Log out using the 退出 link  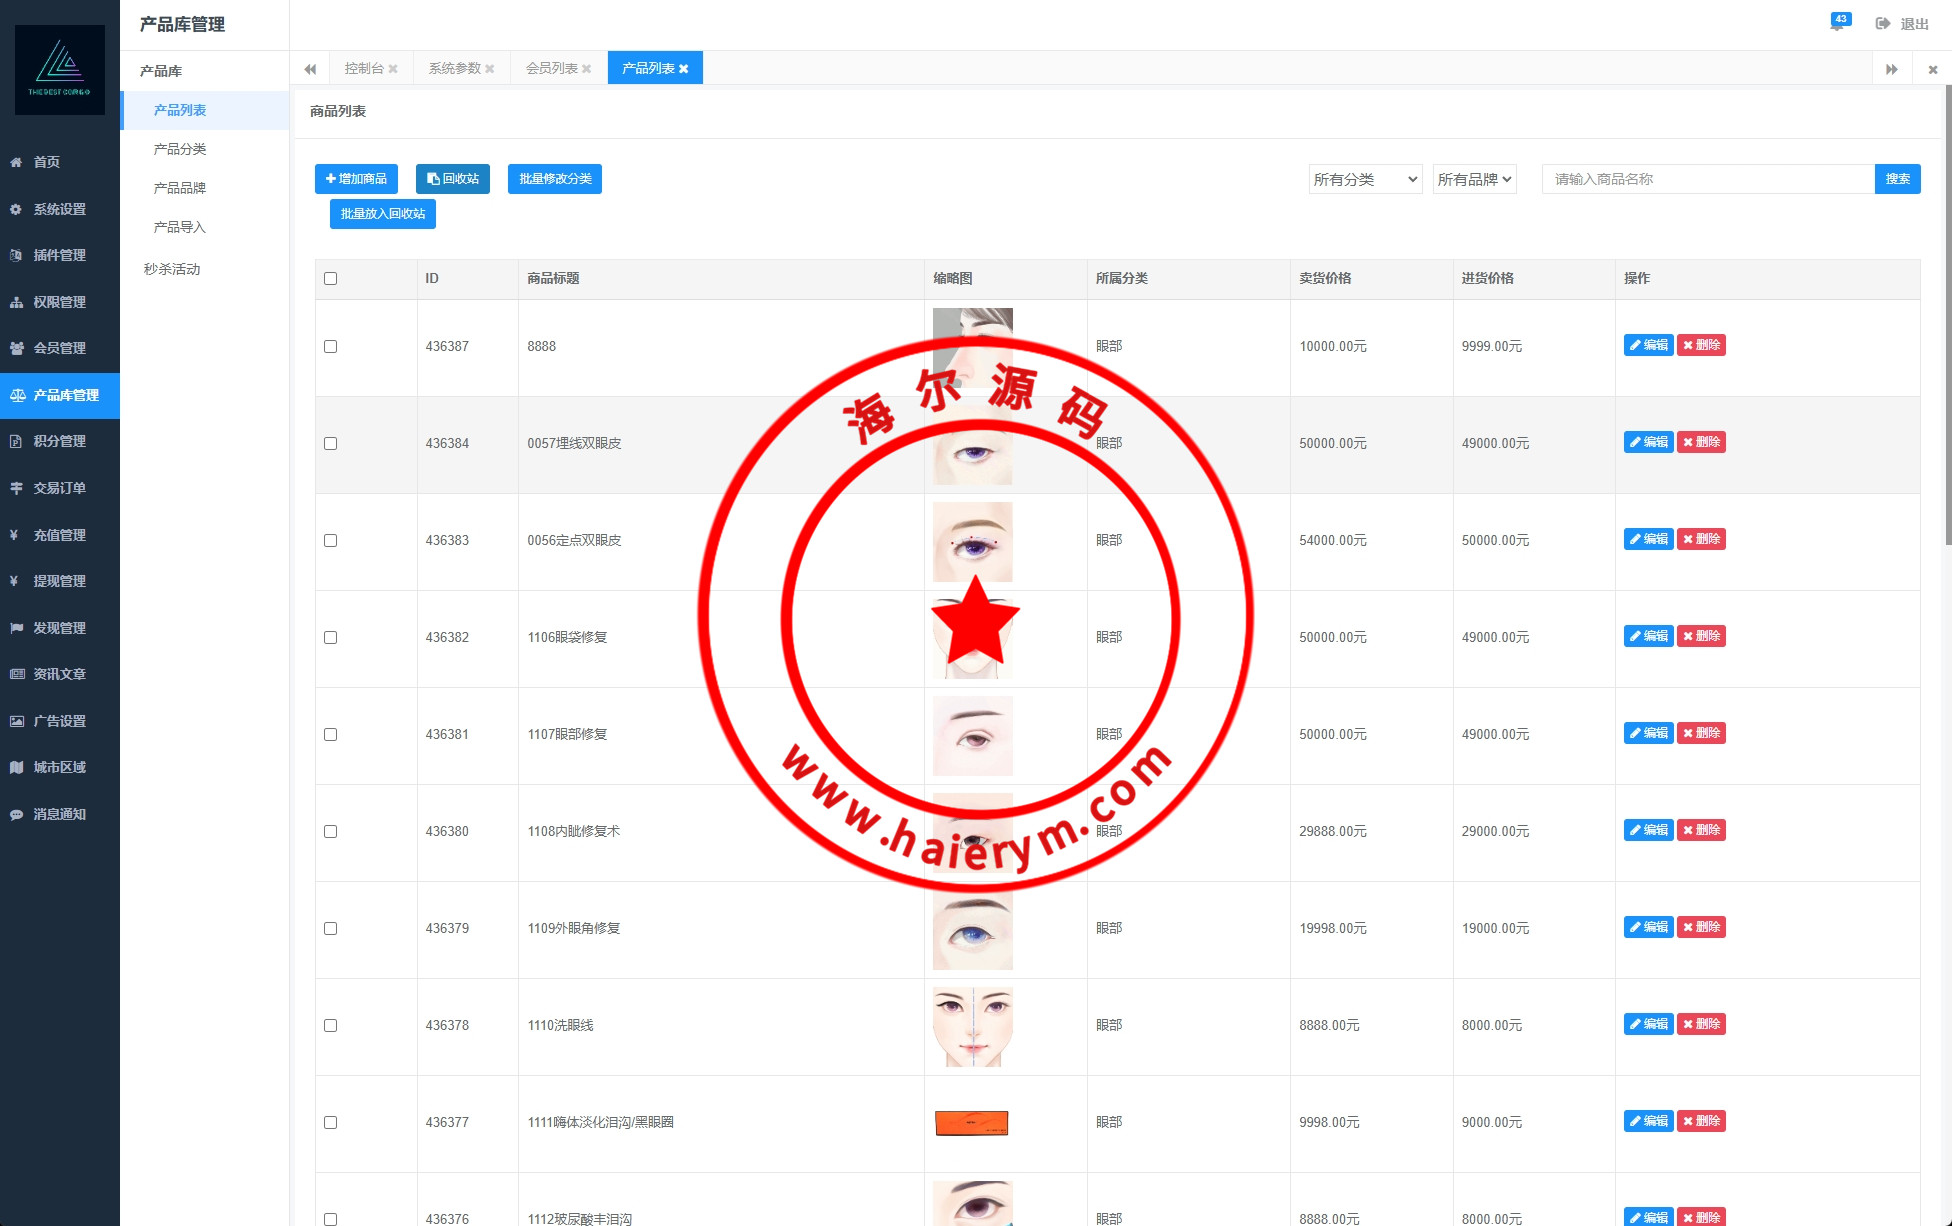(x=1902, y=24)
